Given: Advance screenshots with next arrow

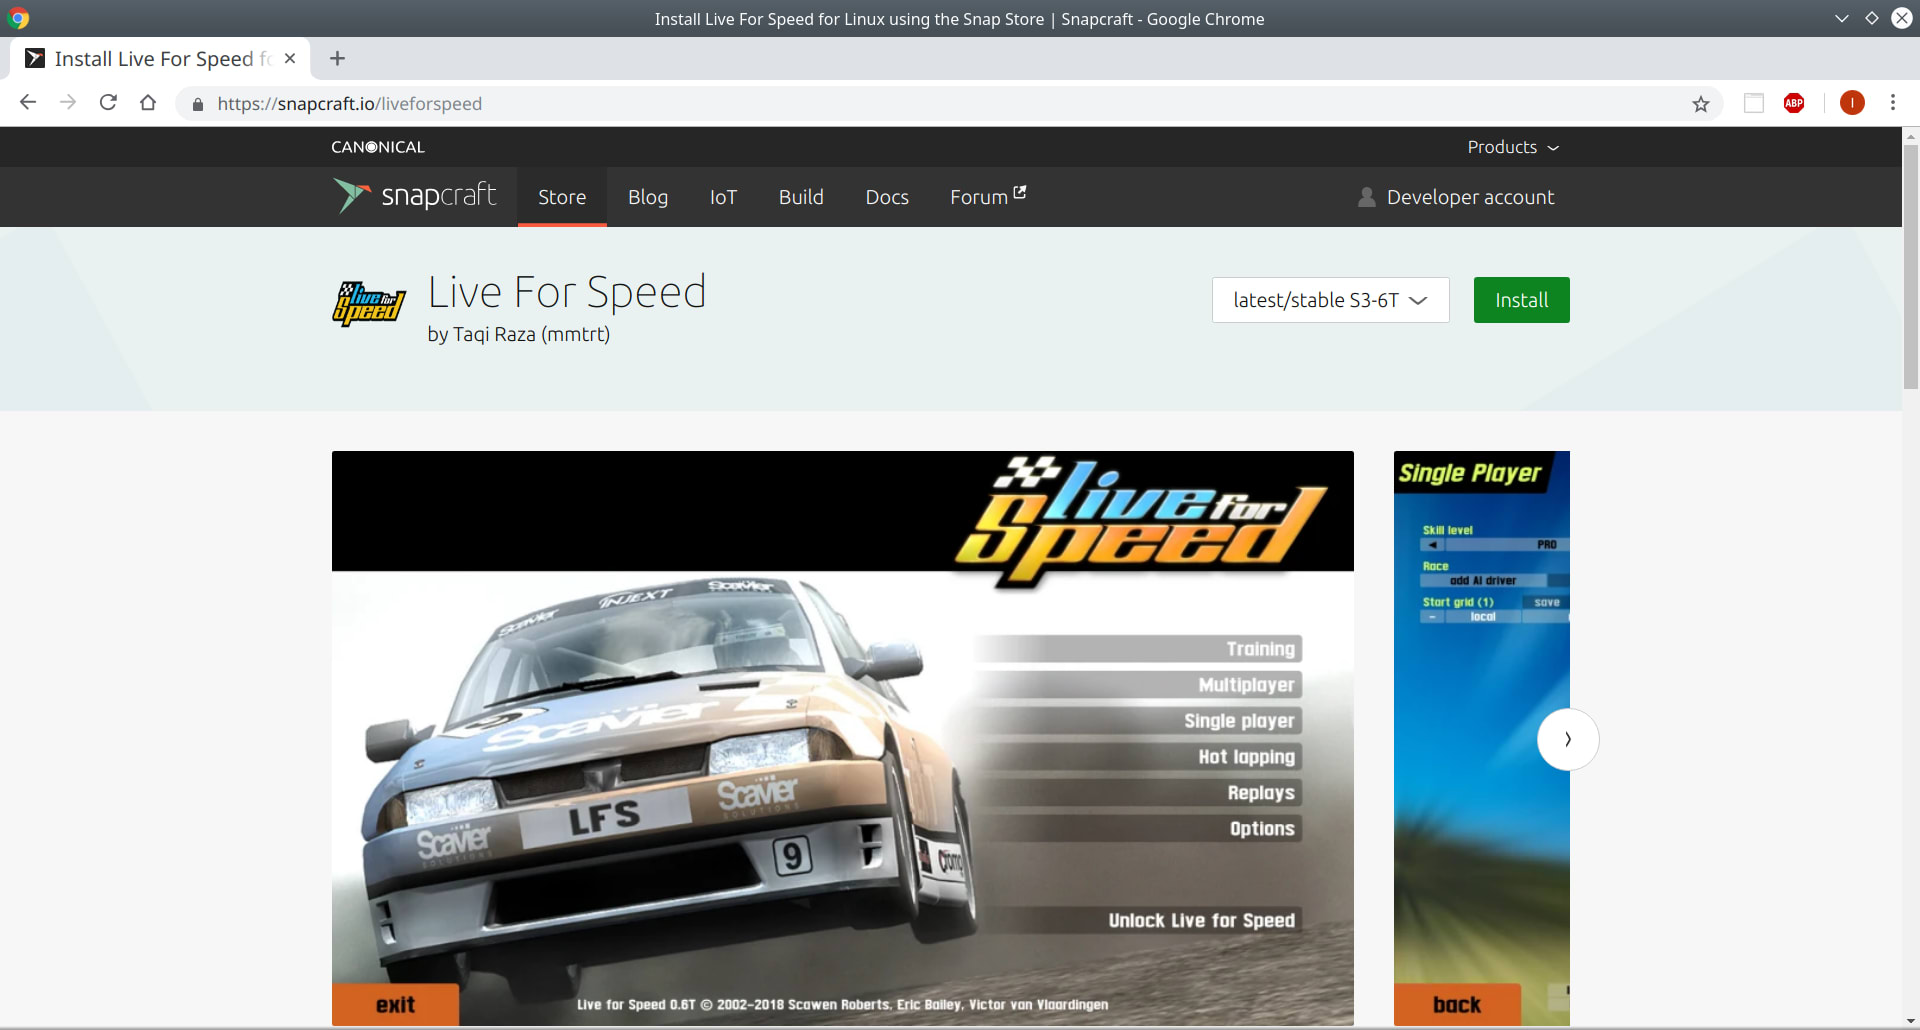Looking at the screenshot, I should pyautogui.click(x=1568, y=739).
